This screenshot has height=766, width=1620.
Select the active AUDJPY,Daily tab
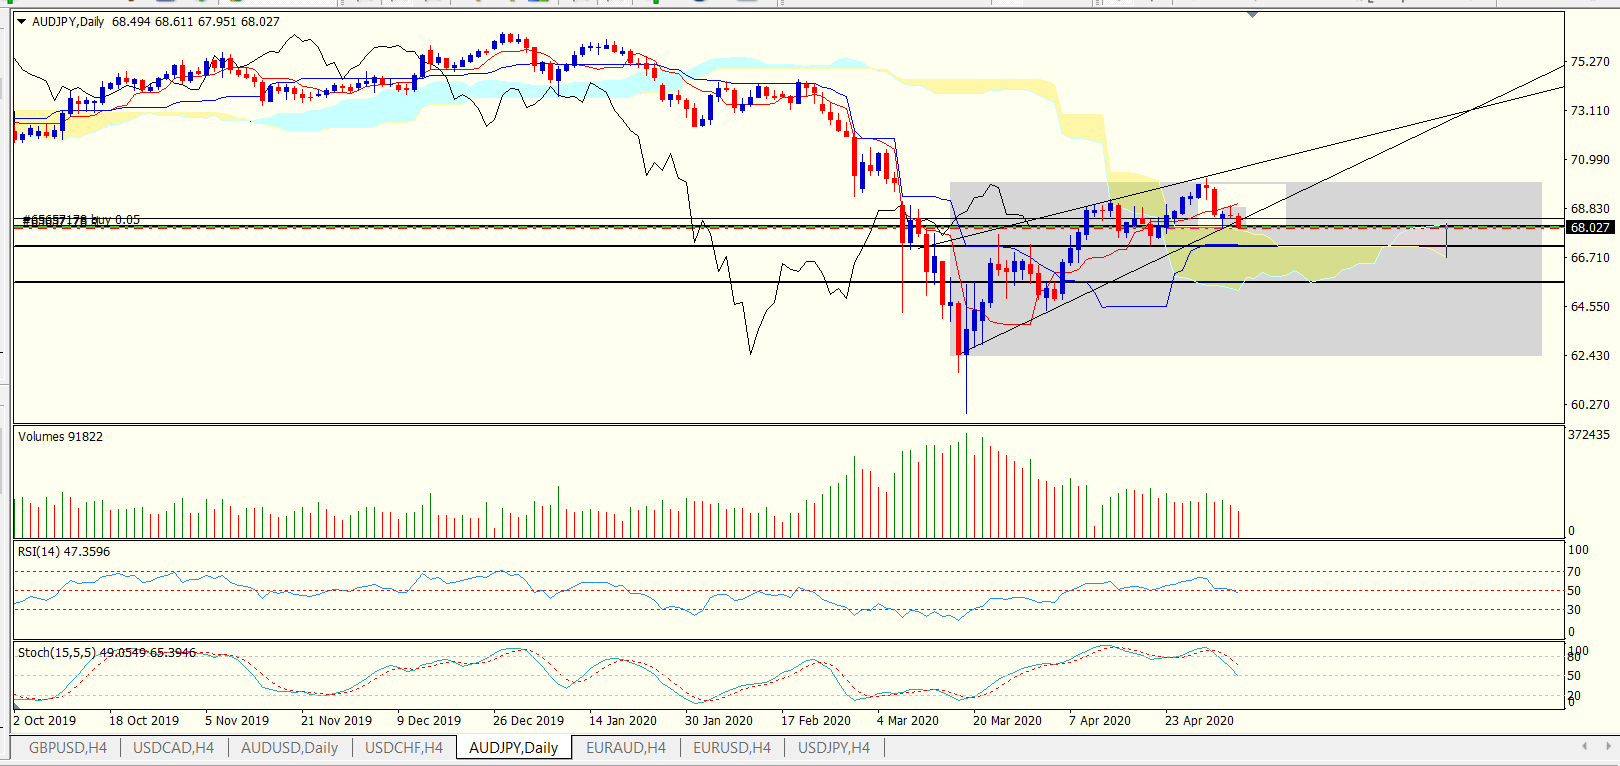(x=513, y=747)
